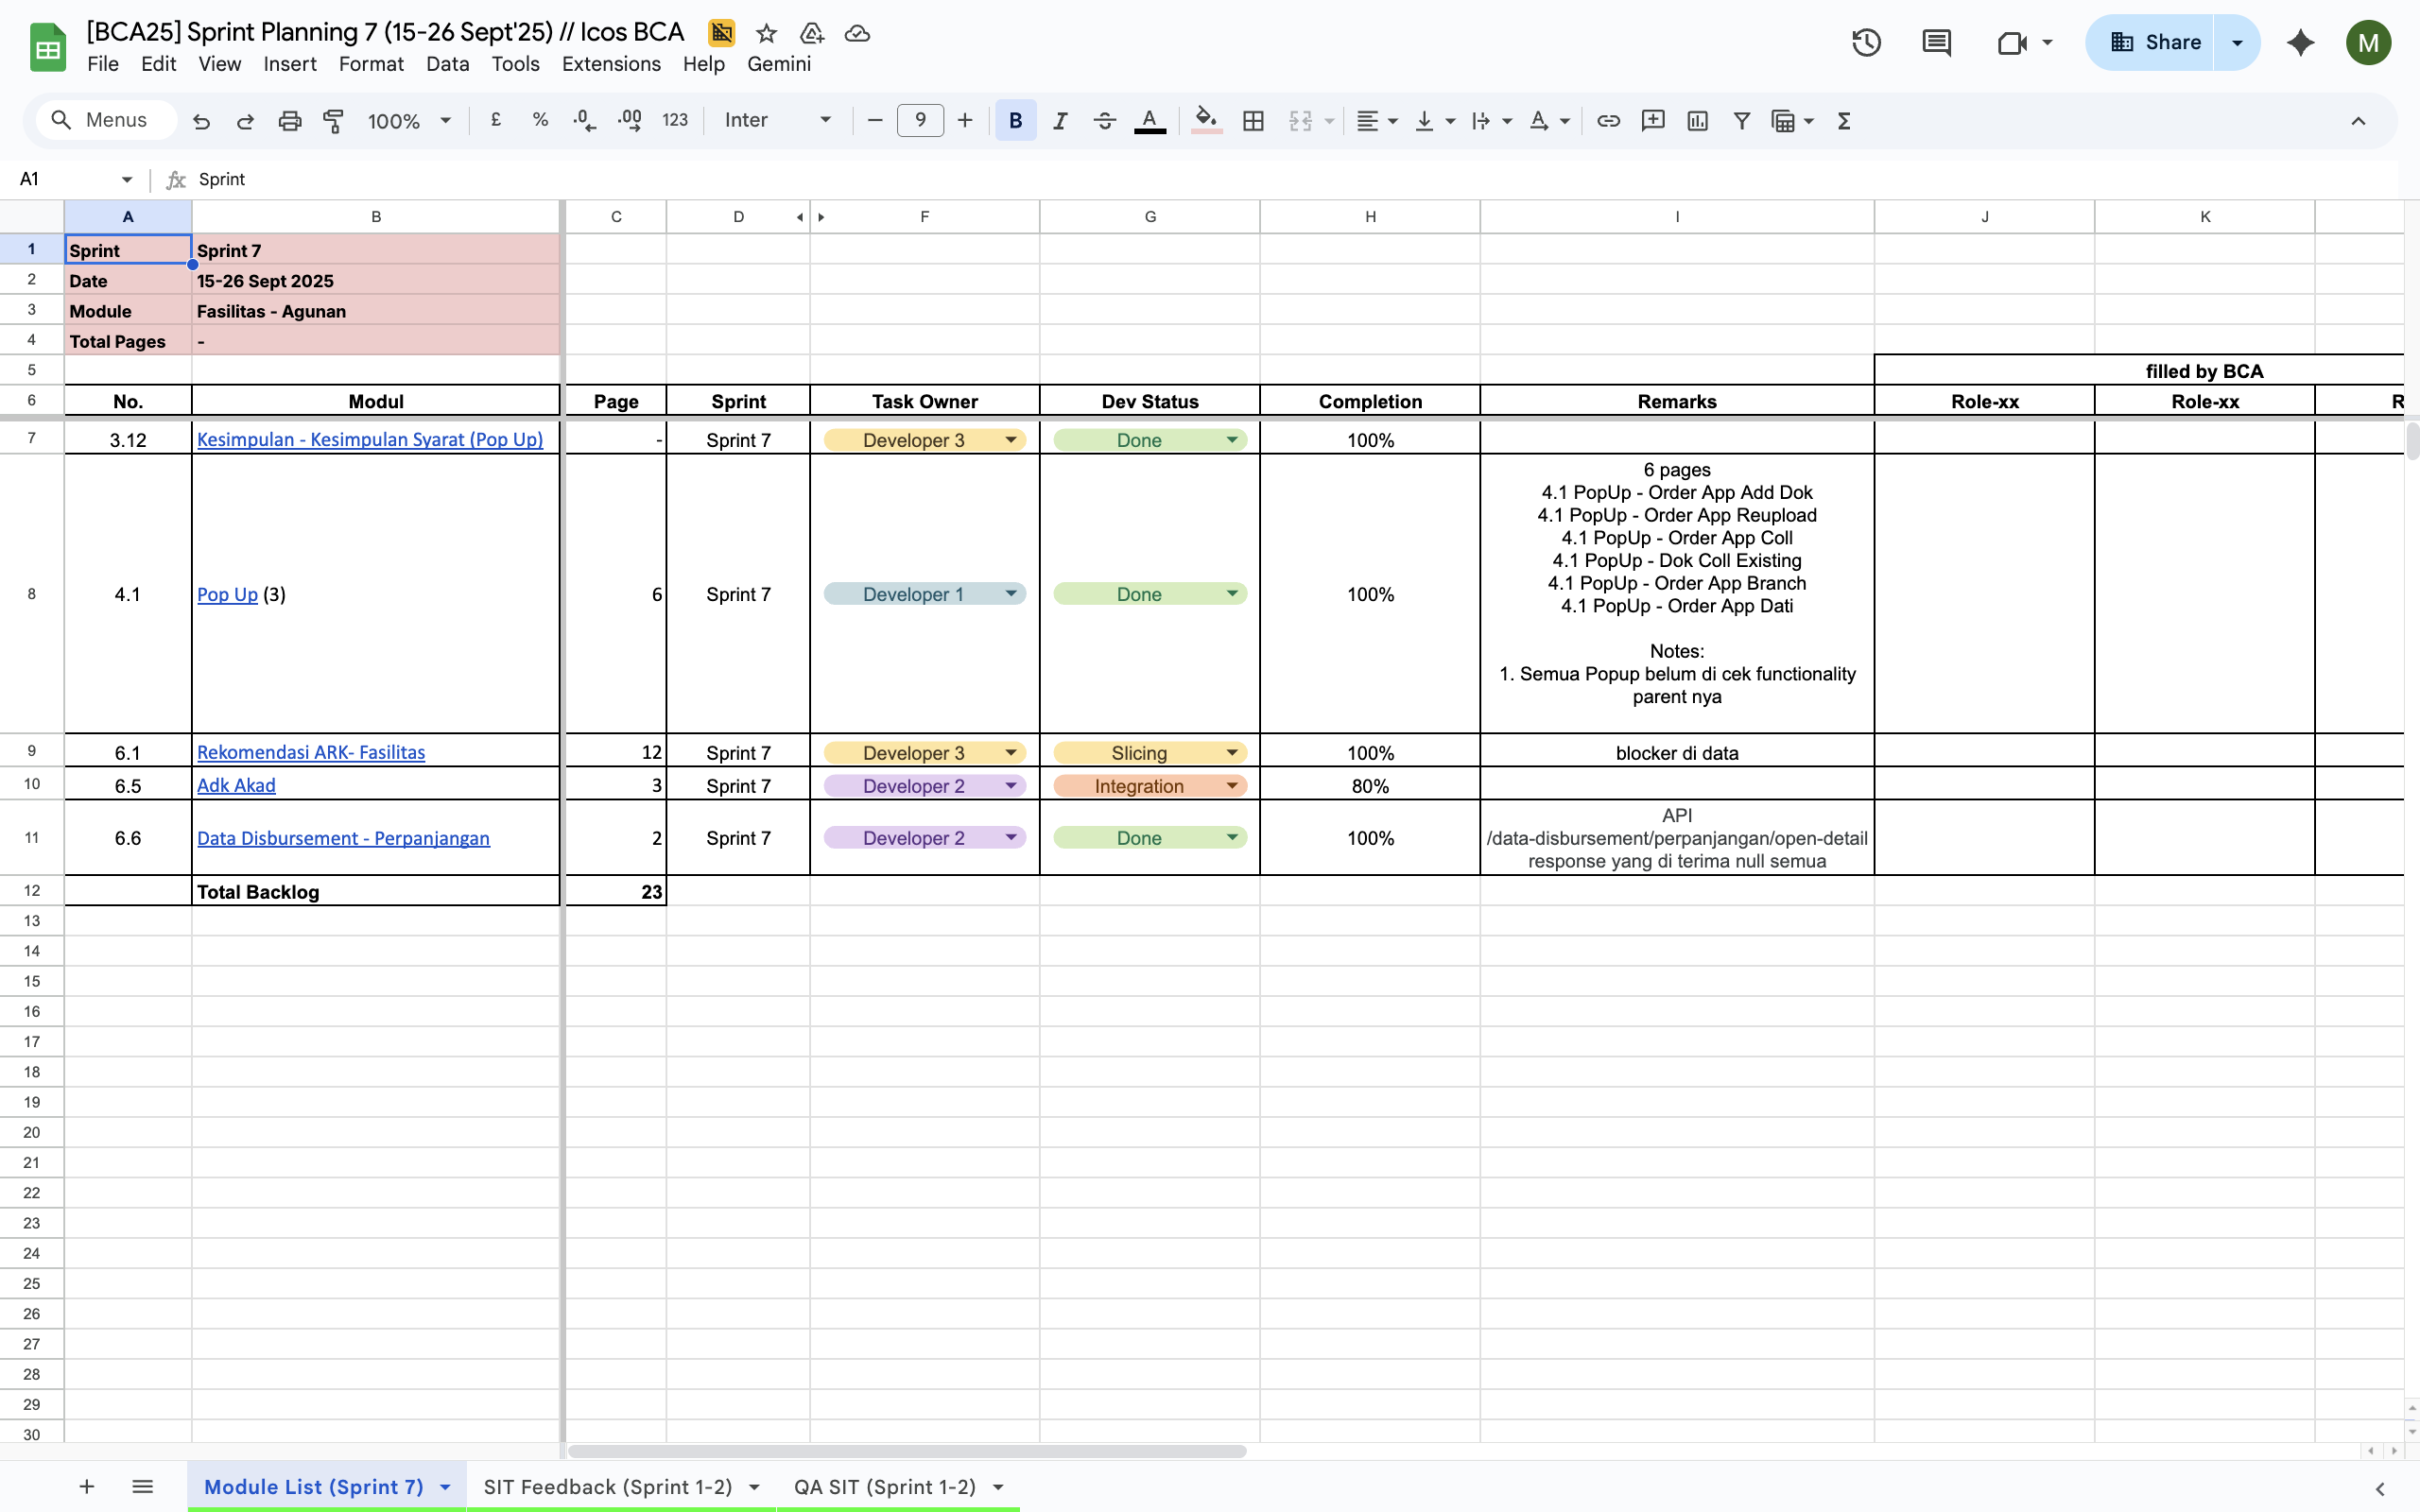
Task: Switch to SIT Feedback (Sprint 1-2) tab
Action: (607, 1487)
